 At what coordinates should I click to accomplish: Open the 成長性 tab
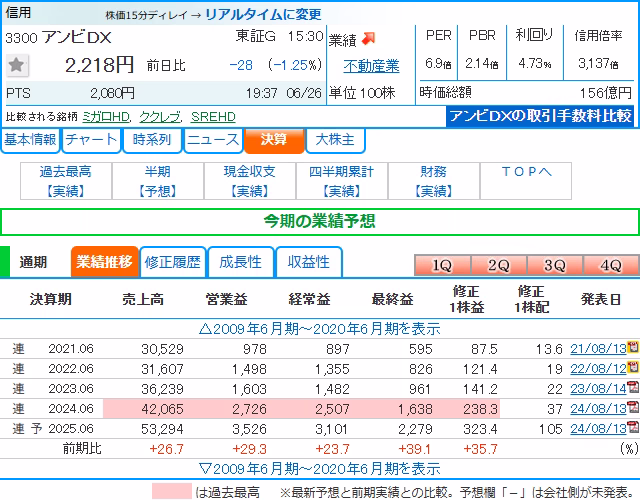240,262
